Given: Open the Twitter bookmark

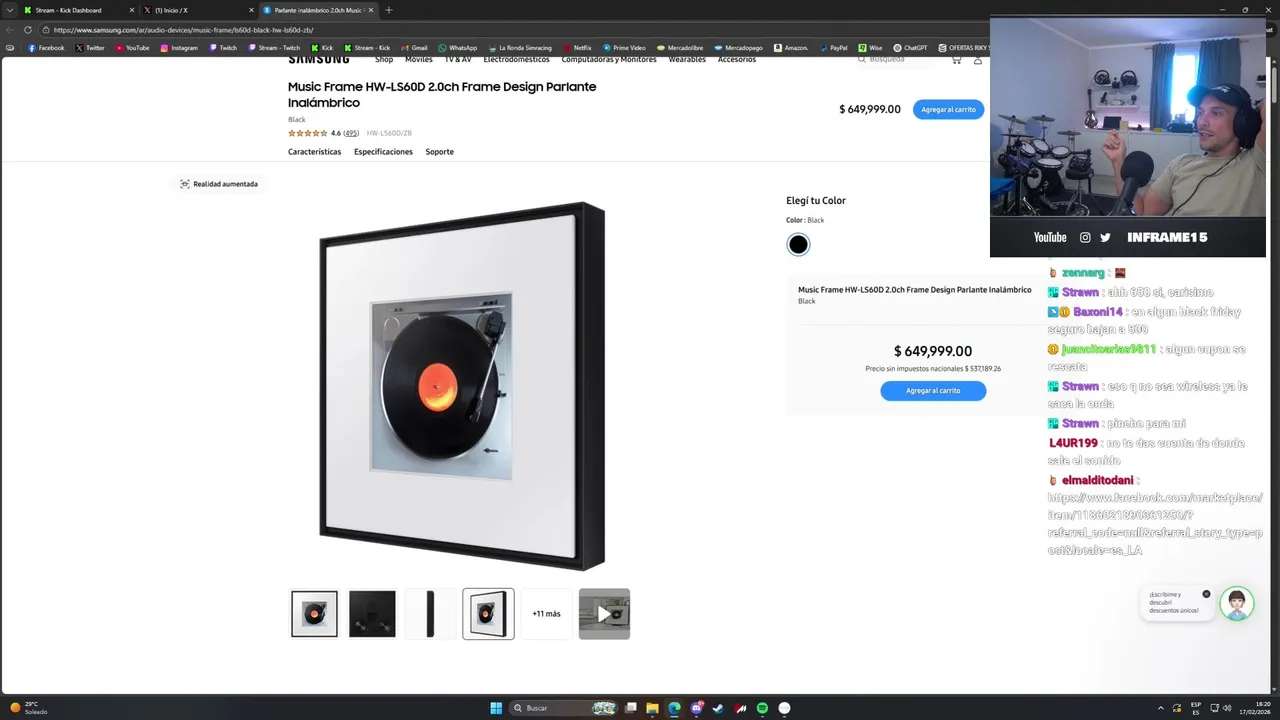Looking at the screenshot, I should tap(90, 48).
